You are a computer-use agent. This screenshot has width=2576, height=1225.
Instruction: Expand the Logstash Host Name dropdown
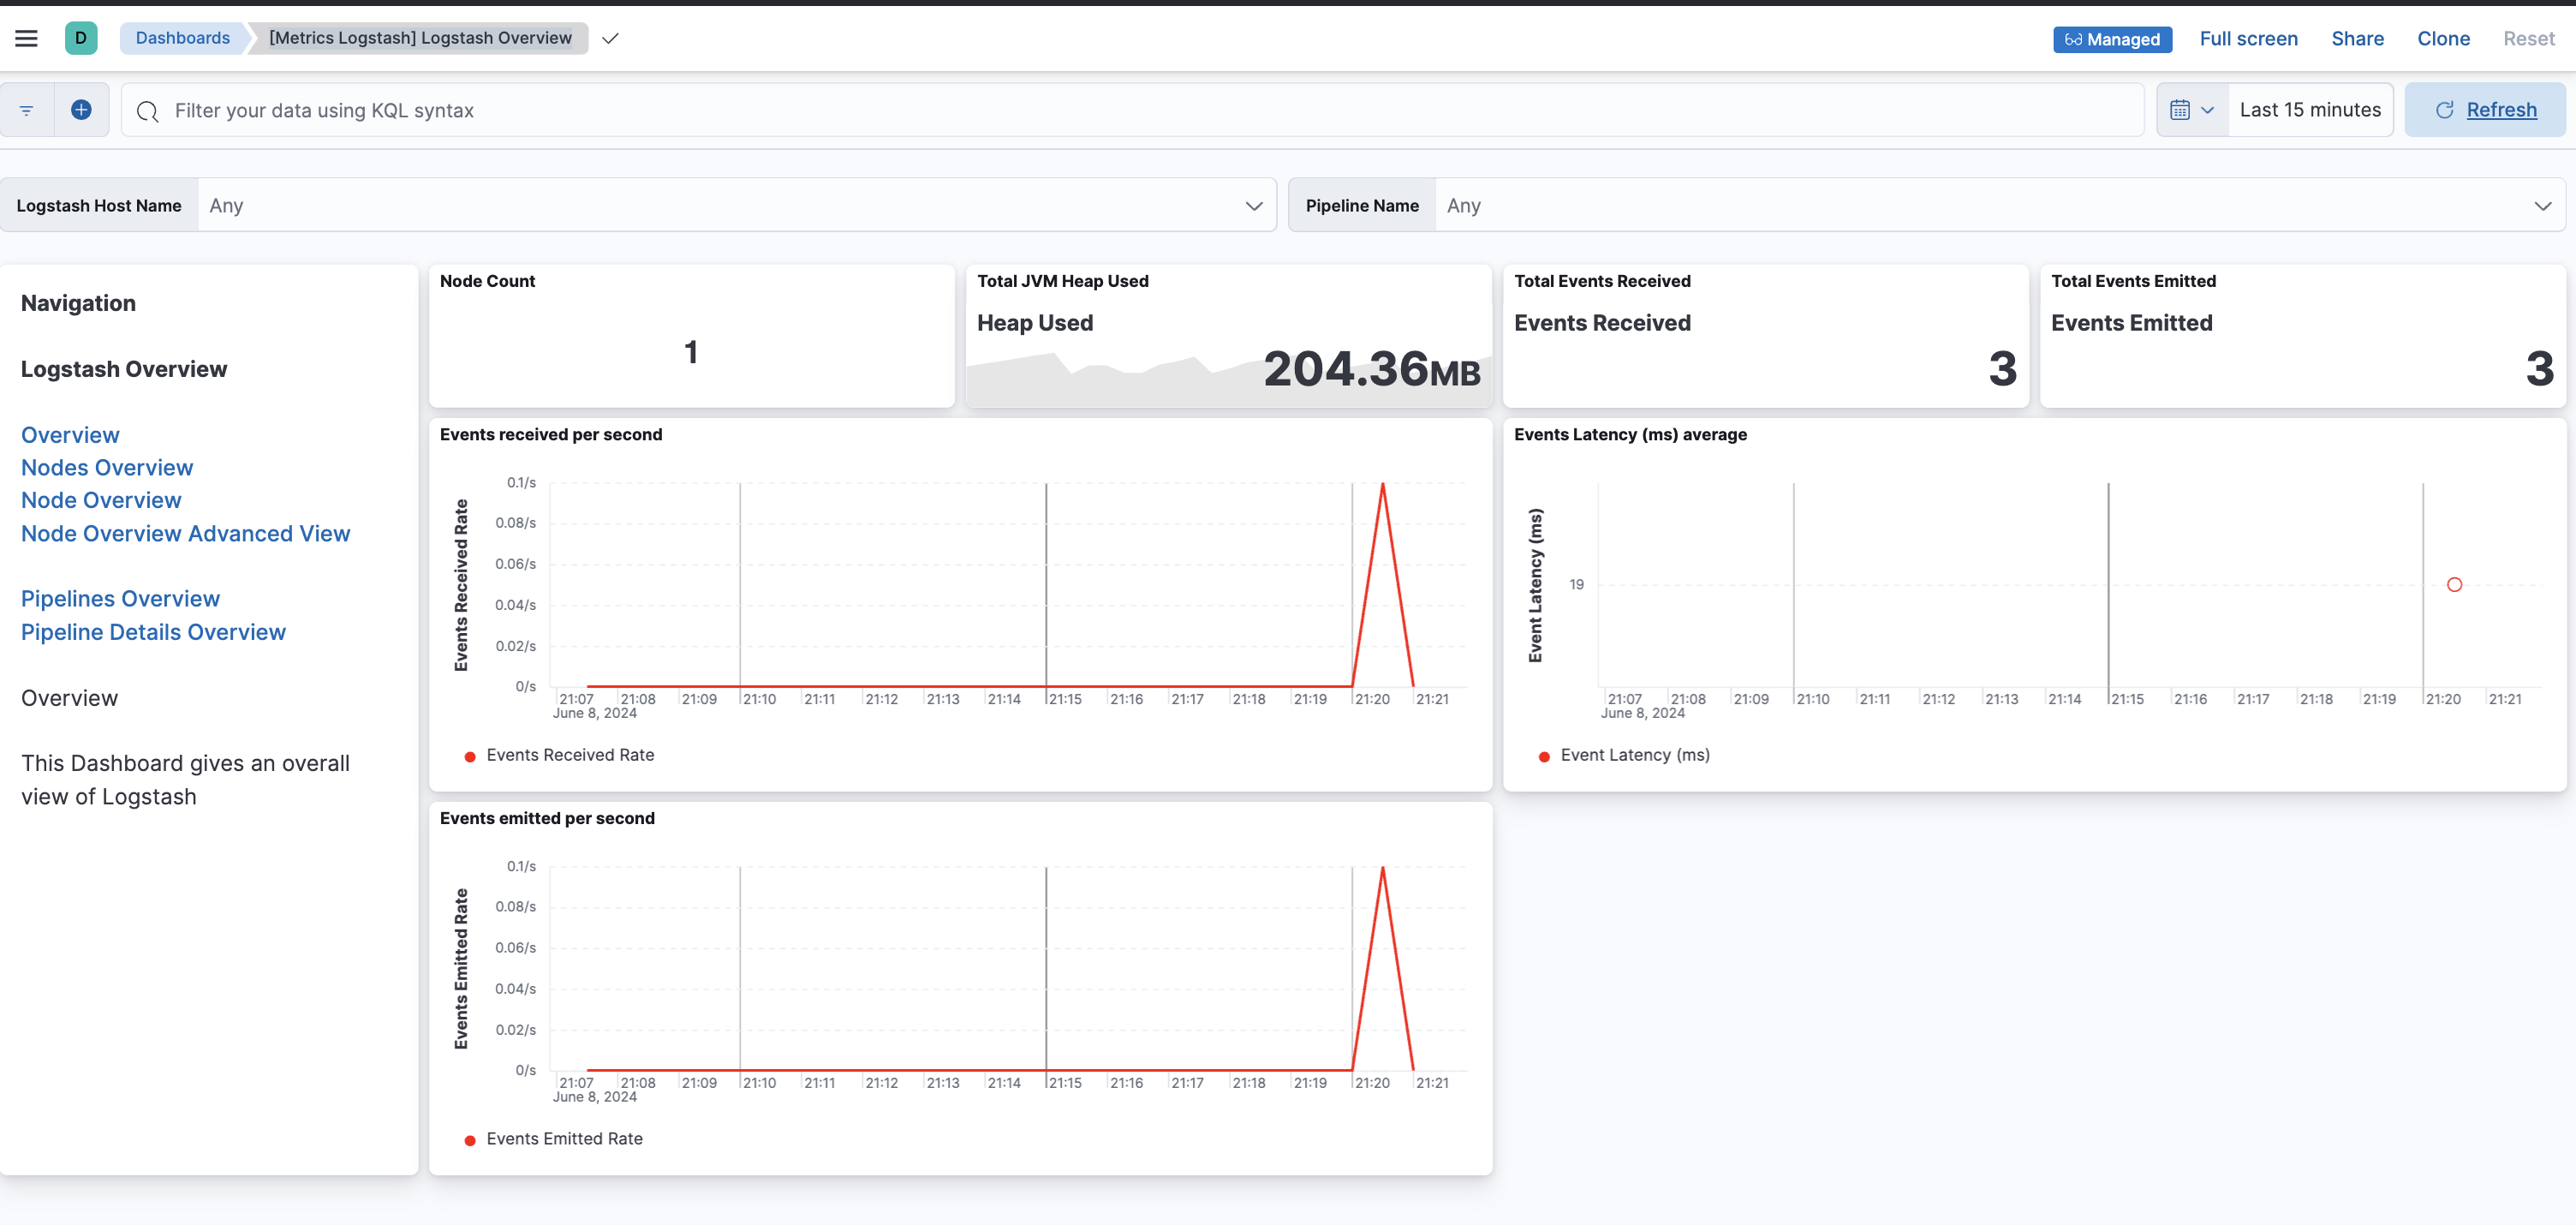point(1253,206)
